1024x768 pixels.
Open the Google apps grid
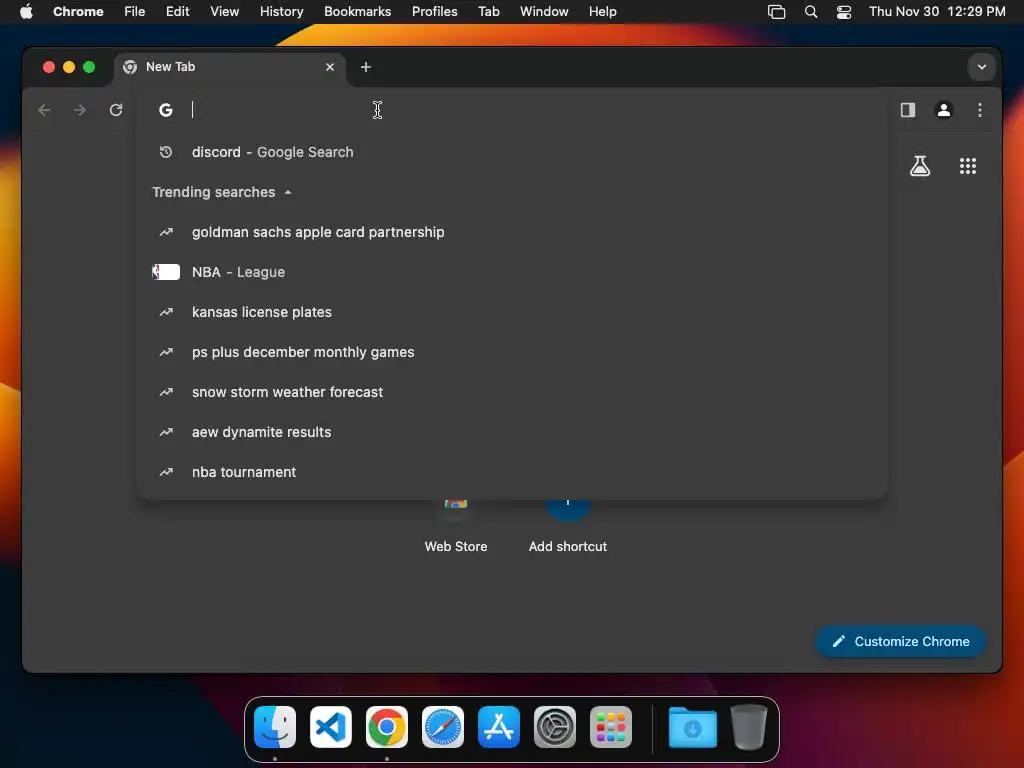(968, 166)
